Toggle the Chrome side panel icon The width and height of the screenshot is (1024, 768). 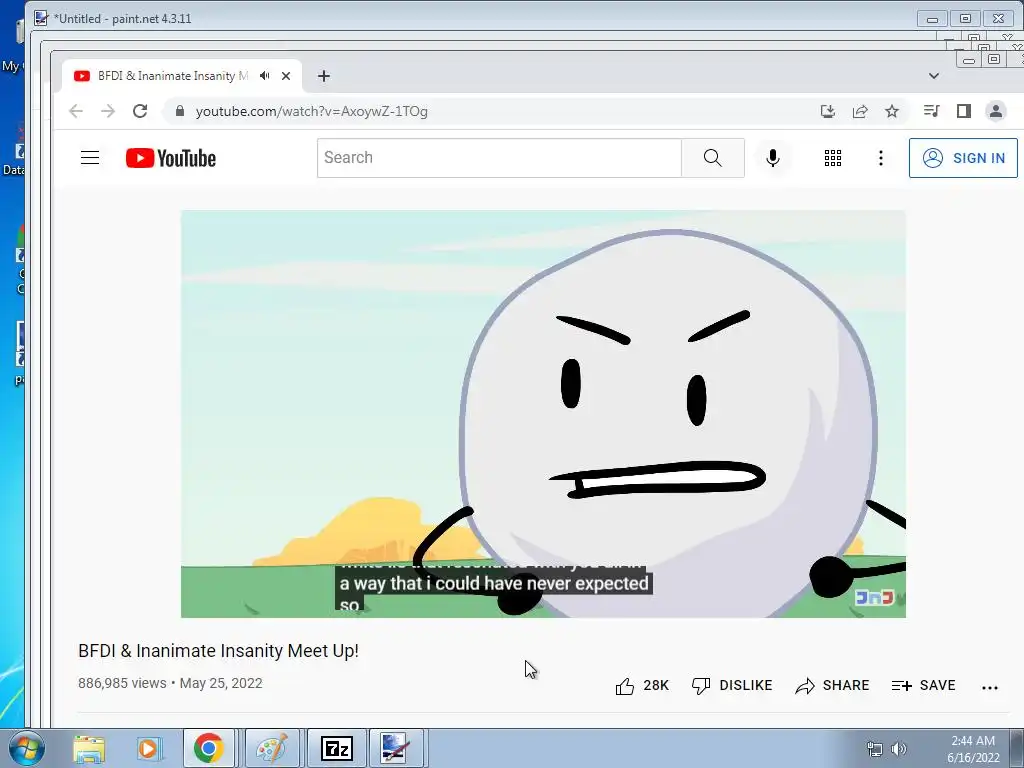click(963, 111)
